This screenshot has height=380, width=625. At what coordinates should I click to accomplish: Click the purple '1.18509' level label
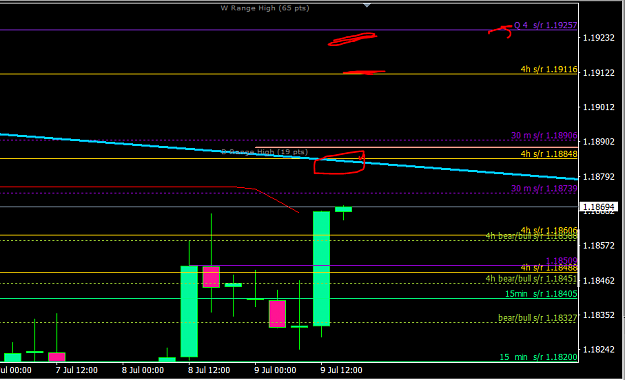pos(561,261)
